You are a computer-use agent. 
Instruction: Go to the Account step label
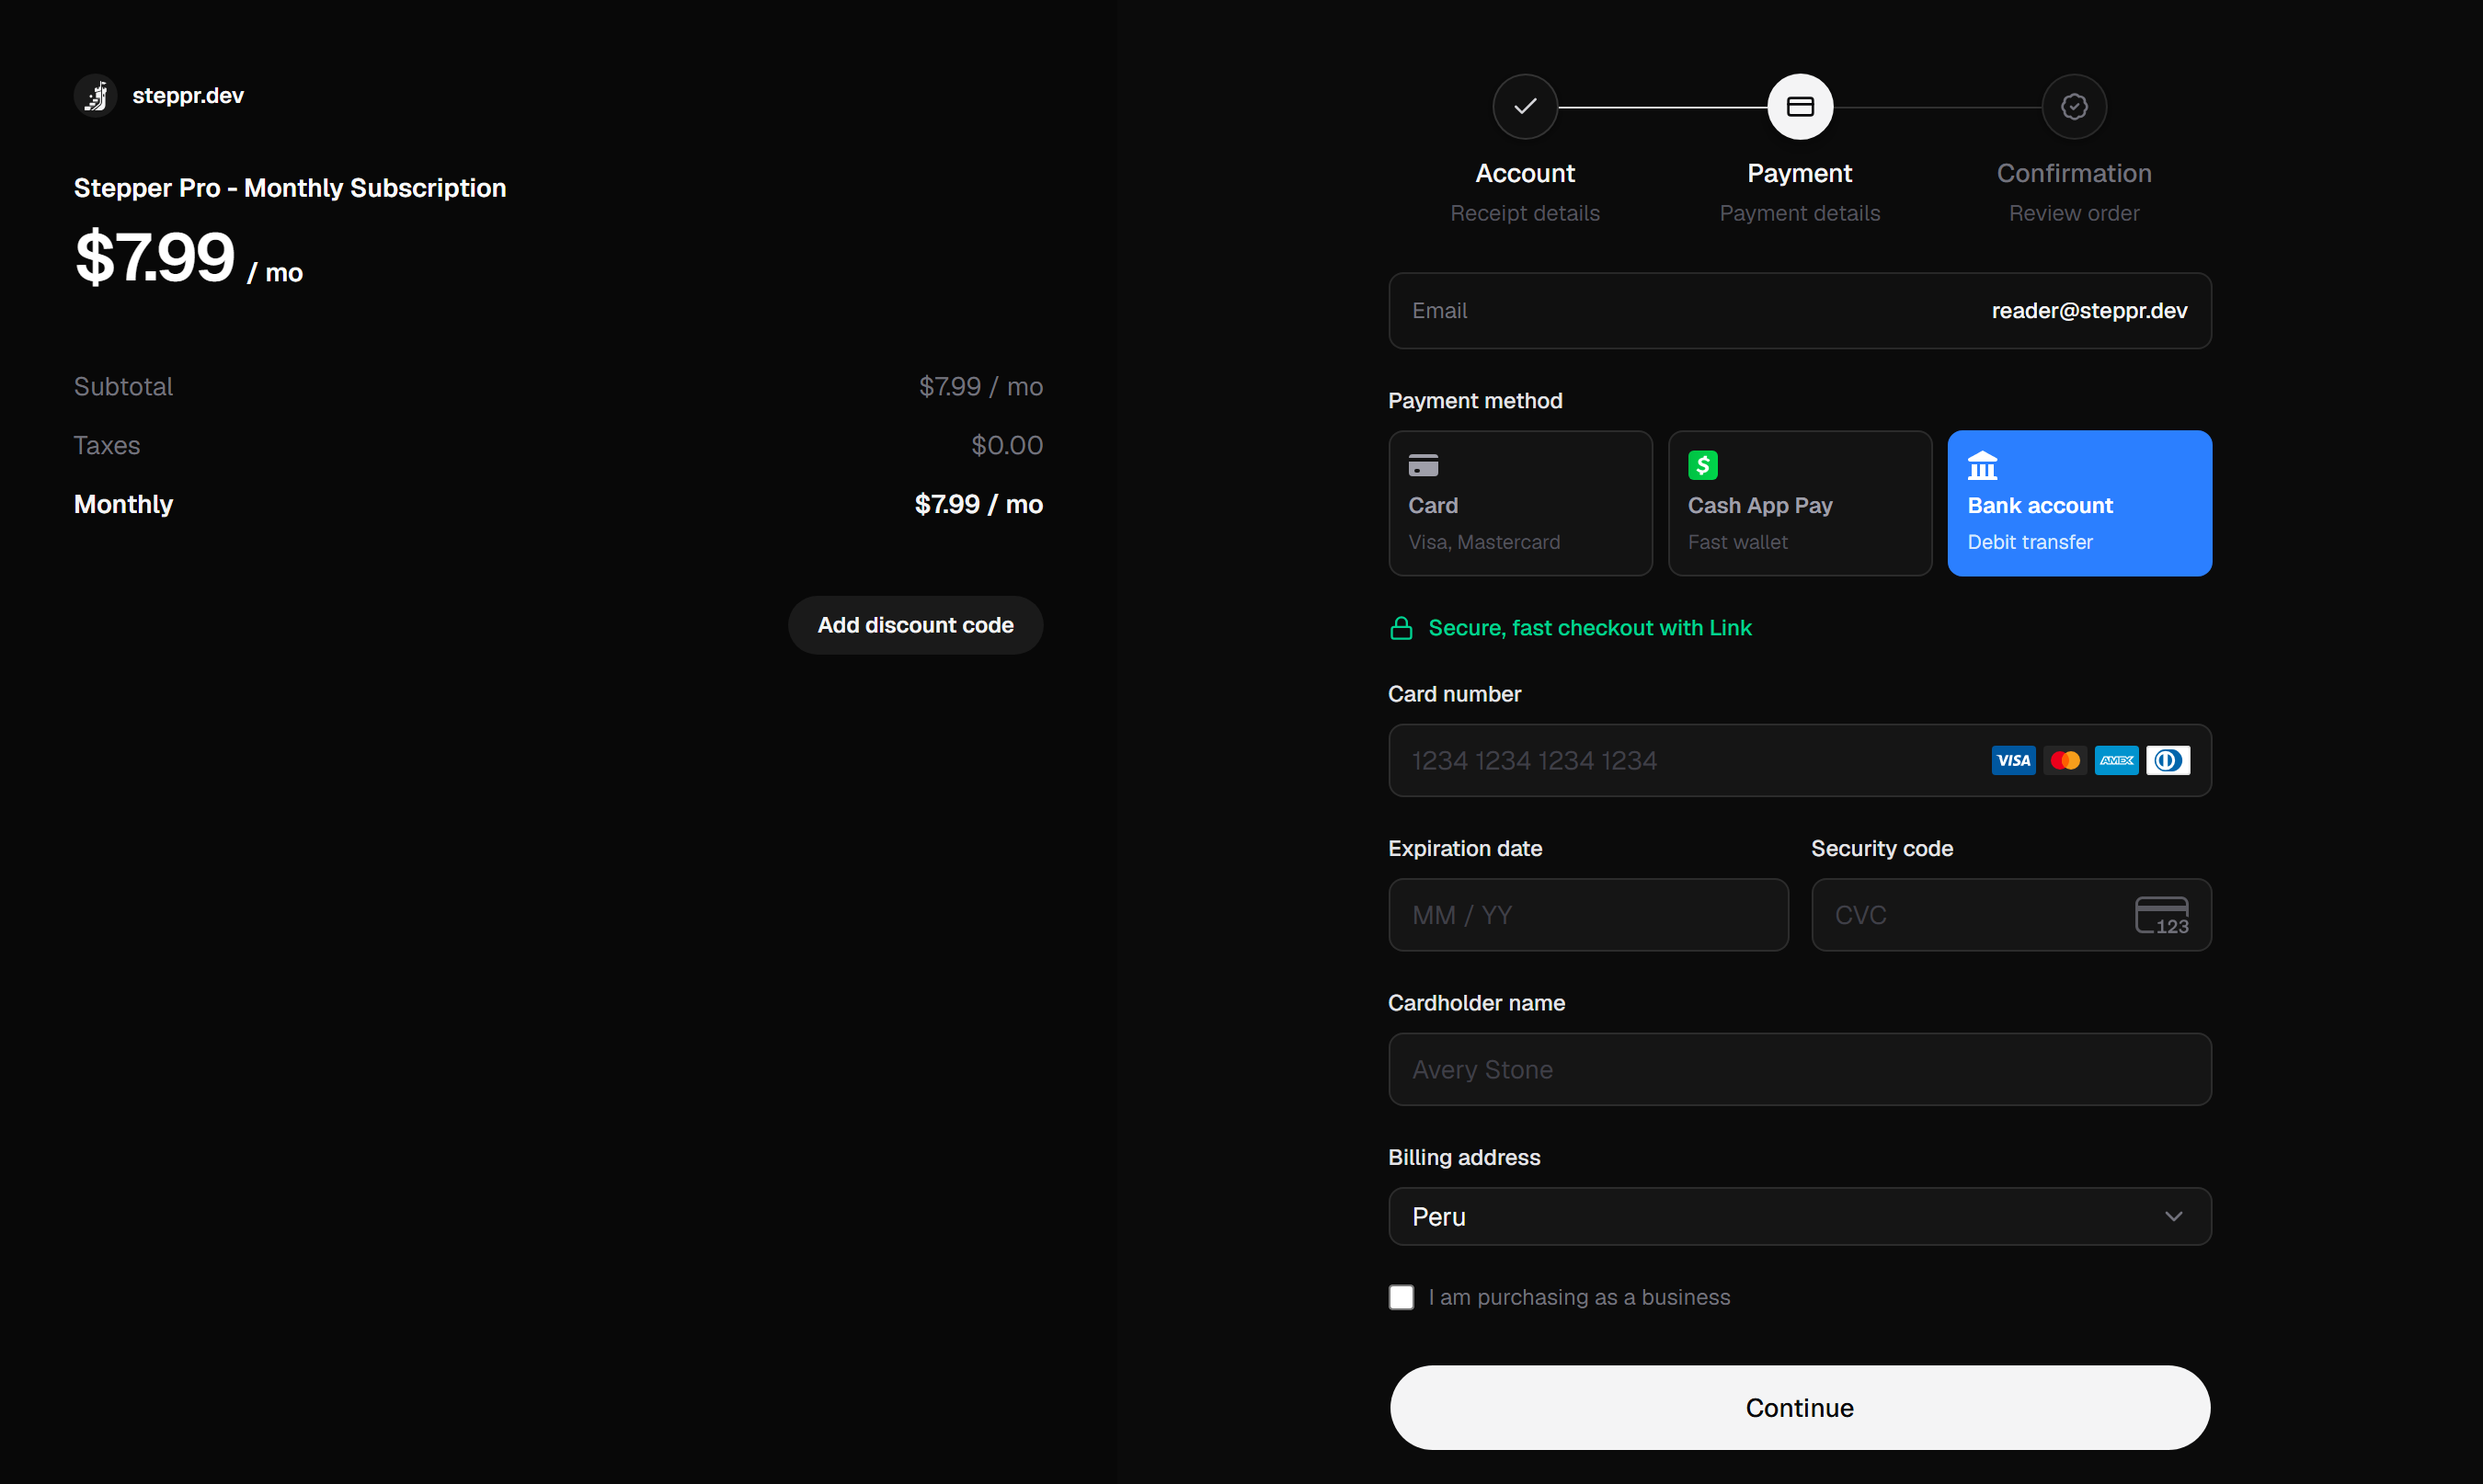coord(1525,173)
